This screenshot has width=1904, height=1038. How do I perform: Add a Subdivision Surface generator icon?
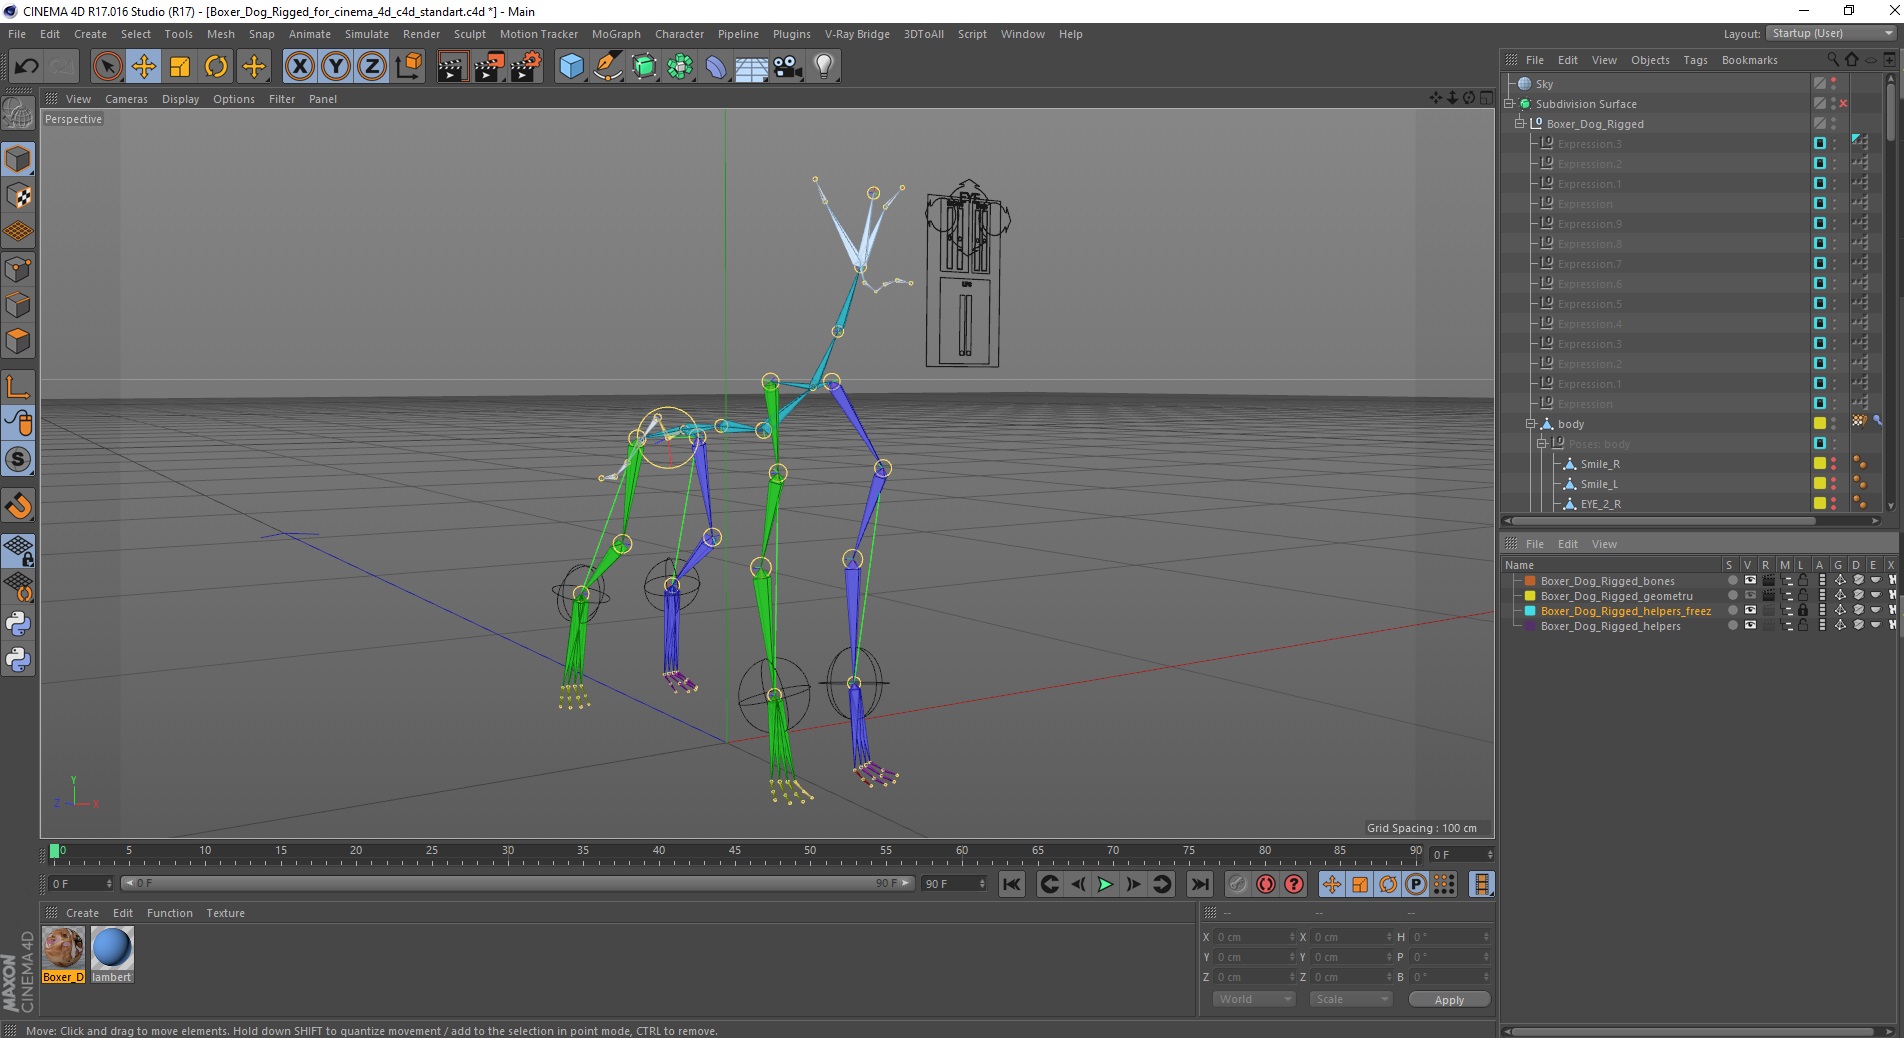point(644,67)
